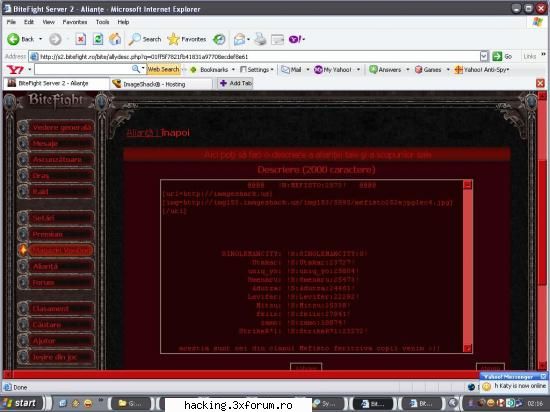Viewport: 550px width, 412px height.
Task: Open Oras in the BiteFight sidebar
Action: (x=56, y=175)
